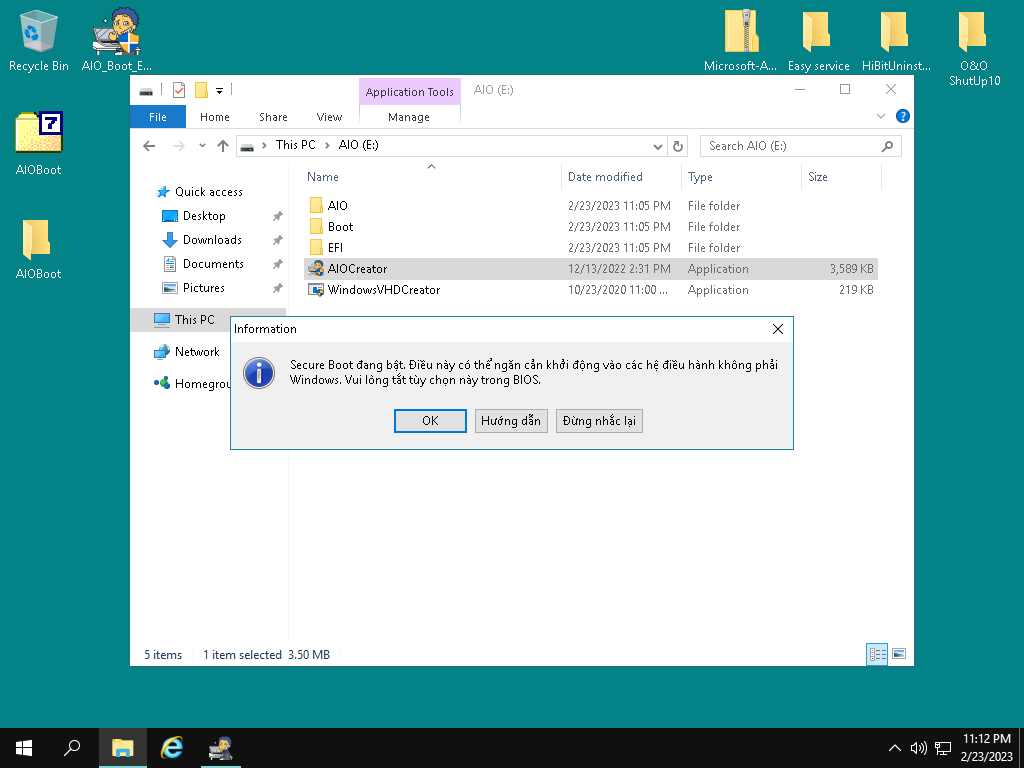Open the address bar history dropdown
The height and width of the screenshot is (768, 1024).
(657, 146)
